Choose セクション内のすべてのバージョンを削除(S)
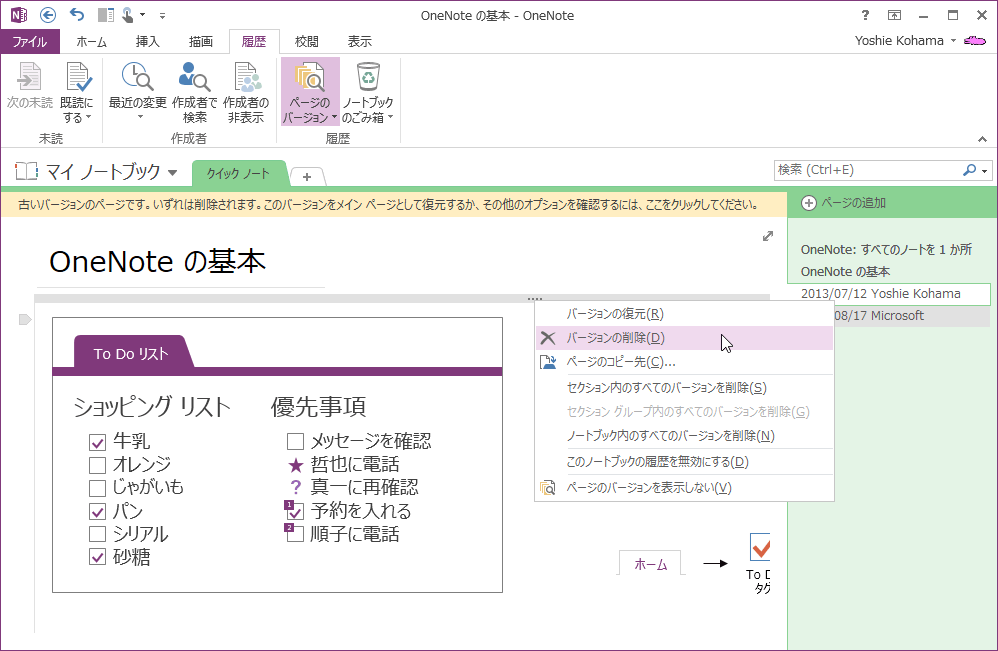Viewport: 998px width, 651px height. pos(685,388)
